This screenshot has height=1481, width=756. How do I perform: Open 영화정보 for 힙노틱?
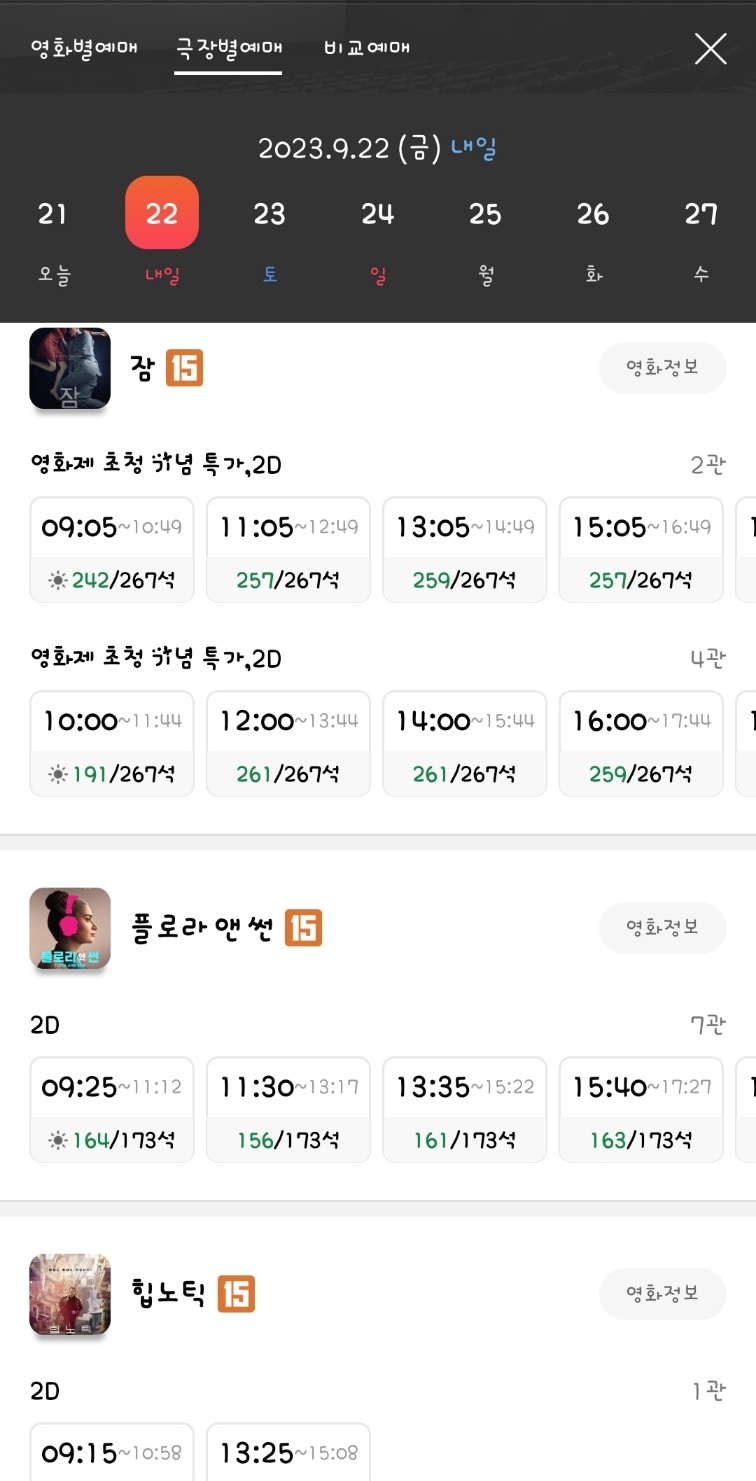click(x=662, y=1294)
